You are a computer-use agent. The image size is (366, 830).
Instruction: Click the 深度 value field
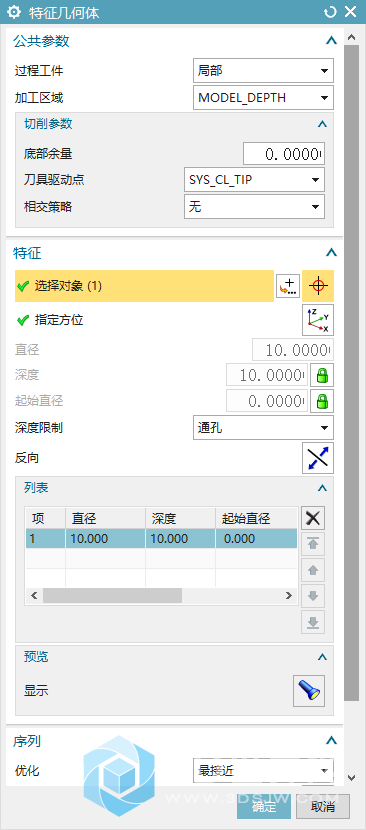[x=267, y=375]
